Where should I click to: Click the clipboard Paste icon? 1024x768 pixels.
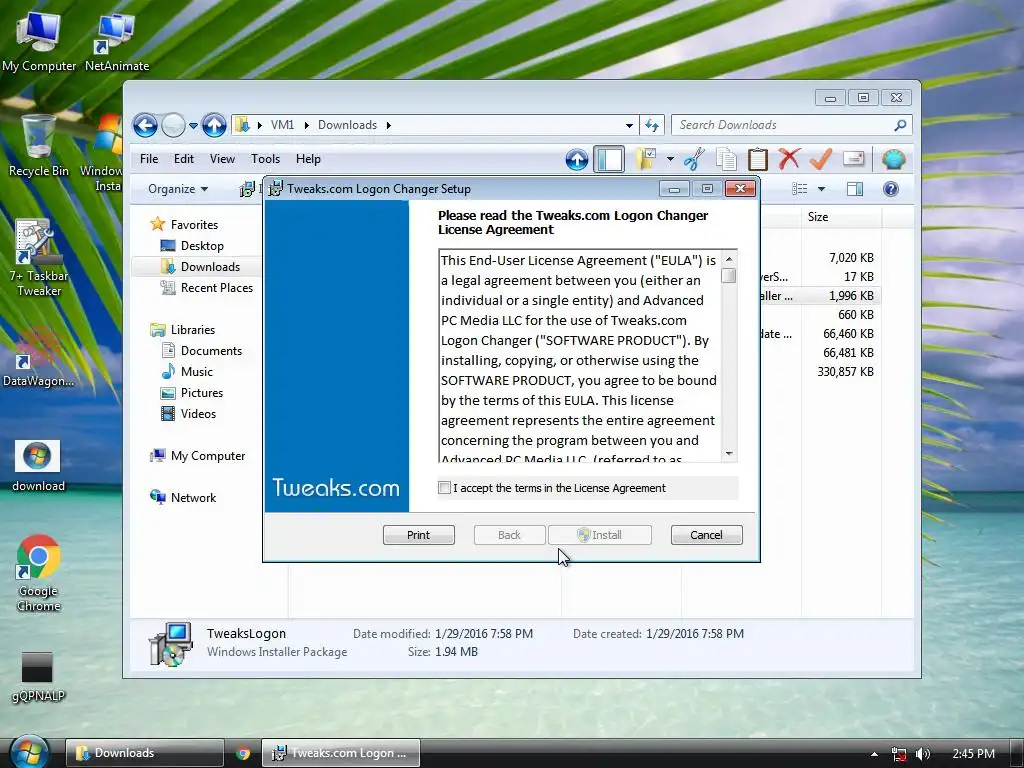pyautogui.click(x=758, y=159)
